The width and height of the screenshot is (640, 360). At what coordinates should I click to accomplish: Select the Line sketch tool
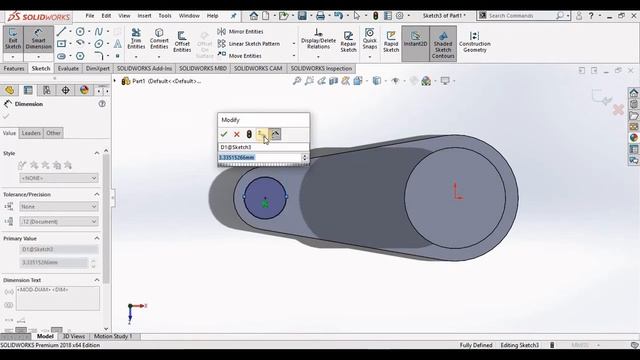(x=62, y=31)
